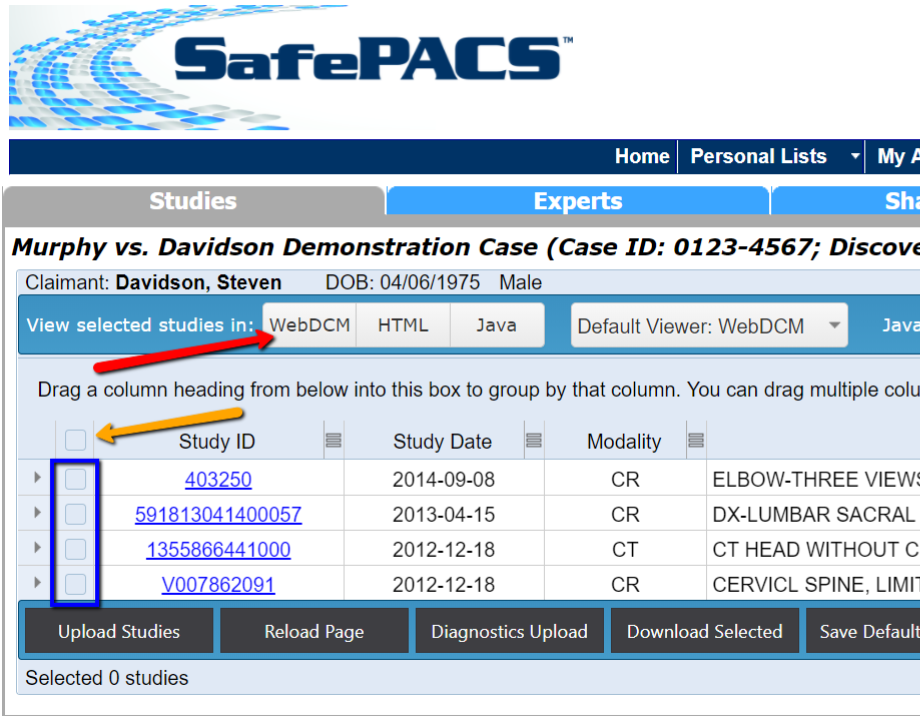Viewport: 920px width, 716px height.
Task: Click the Diagnostics Upload button
Action: pyautogui.click(x=509, y=631)
